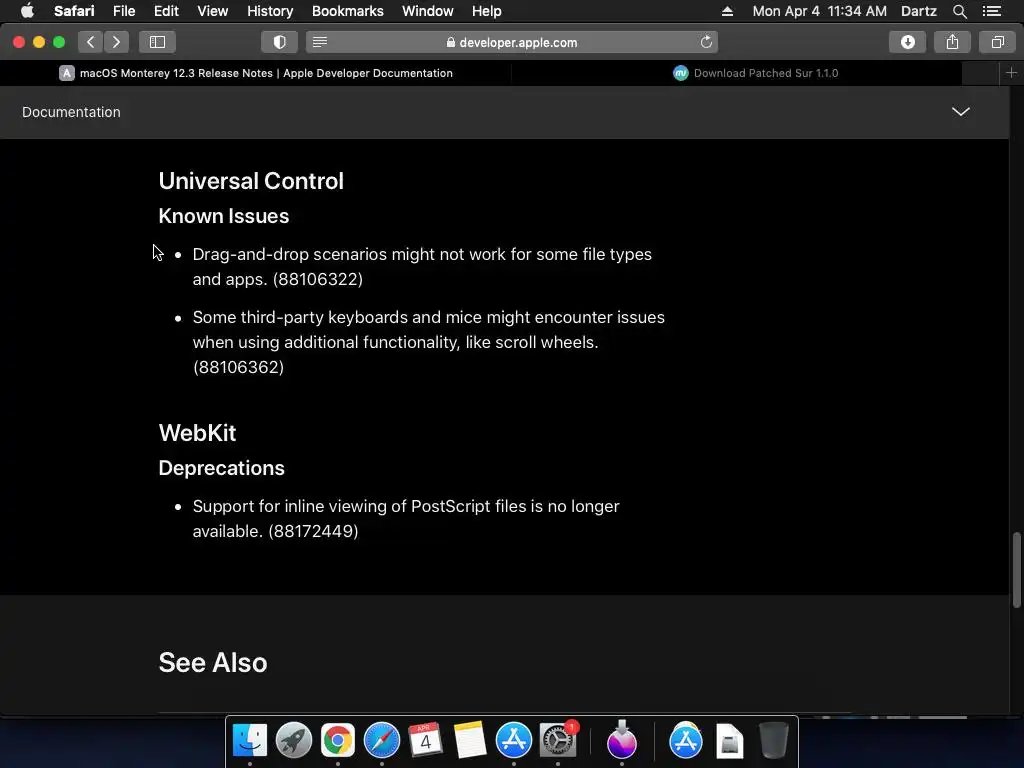The height and width of the screenshot is (768, 1024).
Task: Switch to macOS Monterey 12.3 Release Notes tab
Action: pyautogui.click(x=256, y=73)
